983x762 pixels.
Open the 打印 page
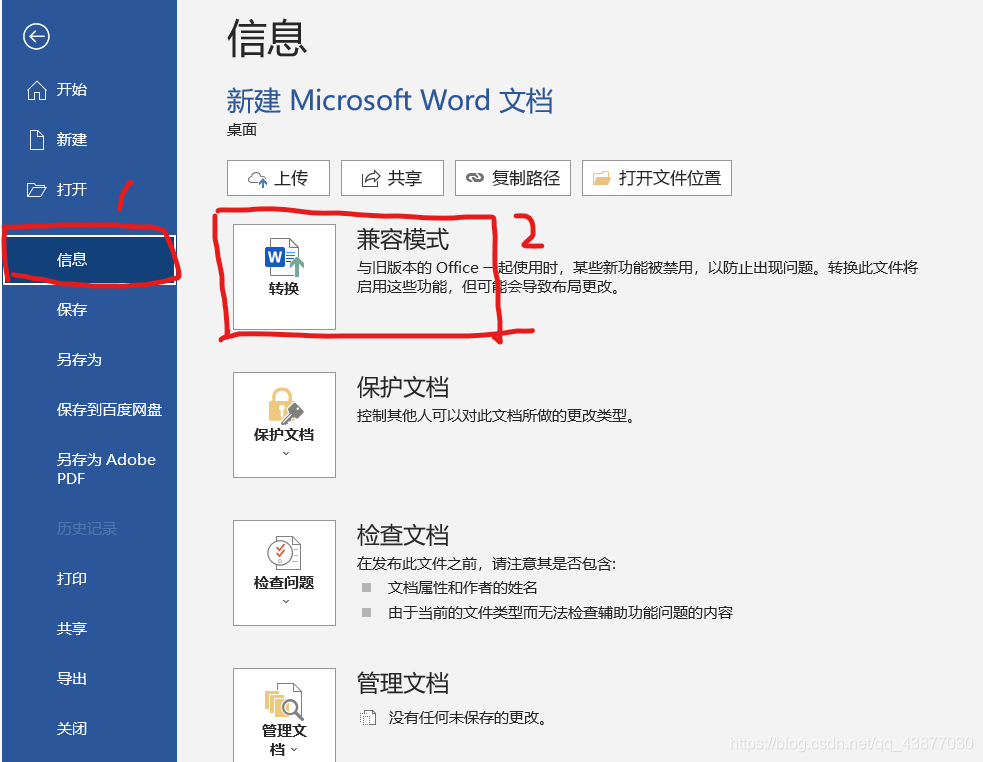tap(71, 579)
